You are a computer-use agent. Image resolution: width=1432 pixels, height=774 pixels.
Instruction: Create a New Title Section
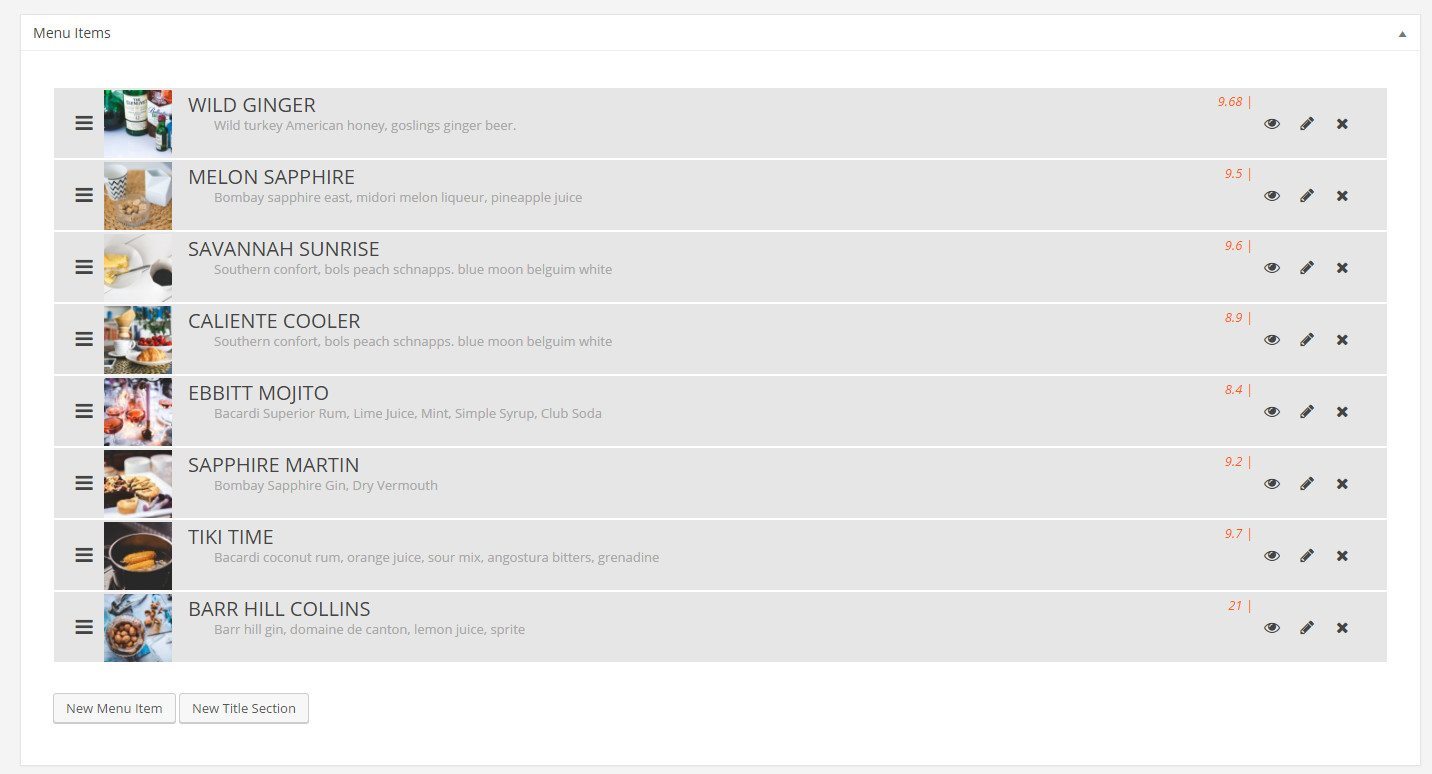point(244,708)
